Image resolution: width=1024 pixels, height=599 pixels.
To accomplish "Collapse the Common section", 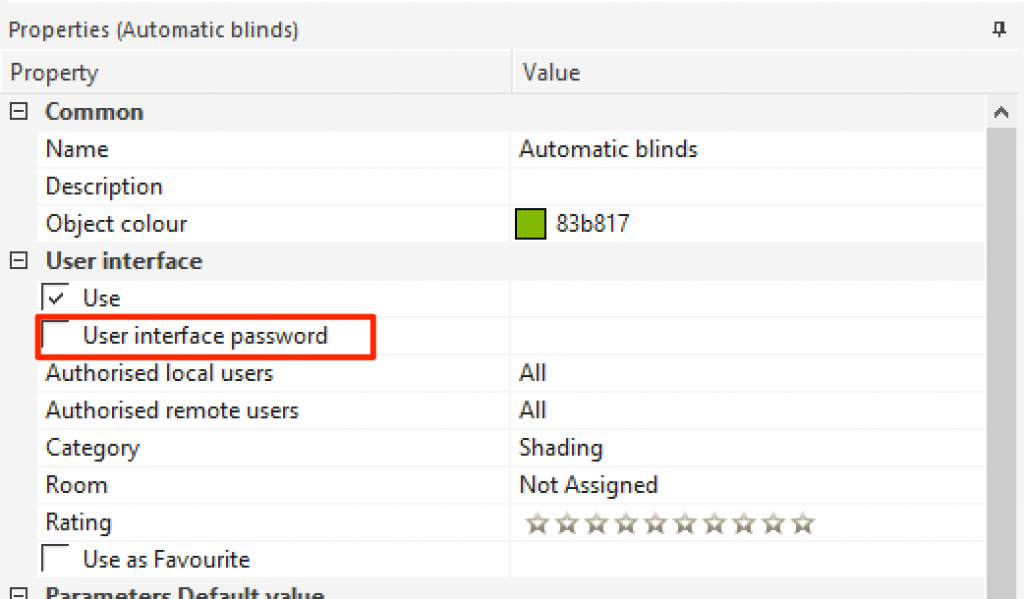I will tap(17, 112).
